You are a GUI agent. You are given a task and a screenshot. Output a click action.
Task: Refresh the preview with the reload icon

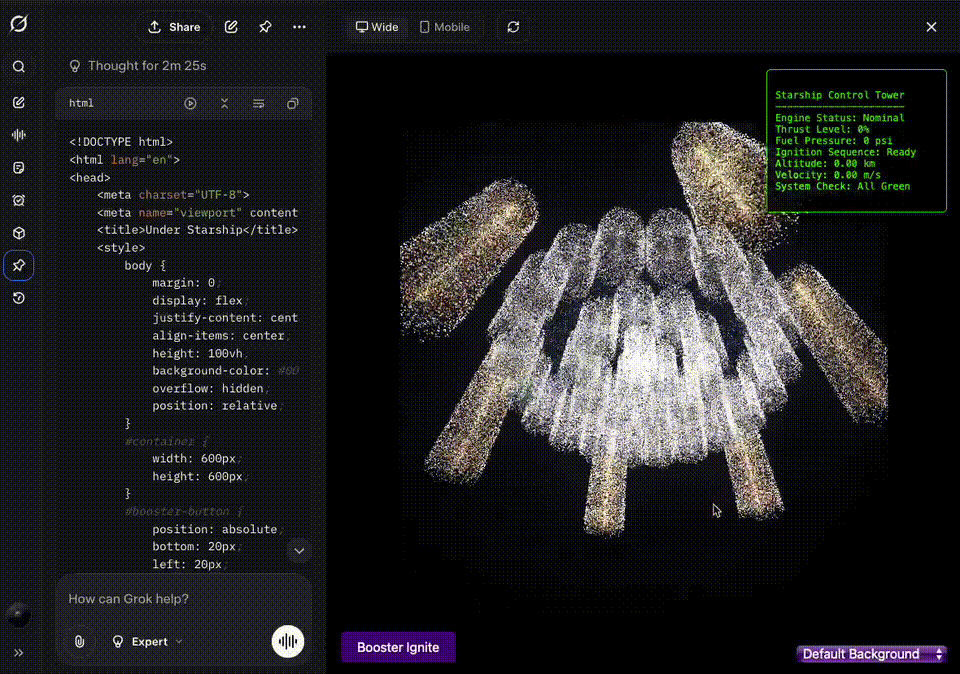click(513, 27)
